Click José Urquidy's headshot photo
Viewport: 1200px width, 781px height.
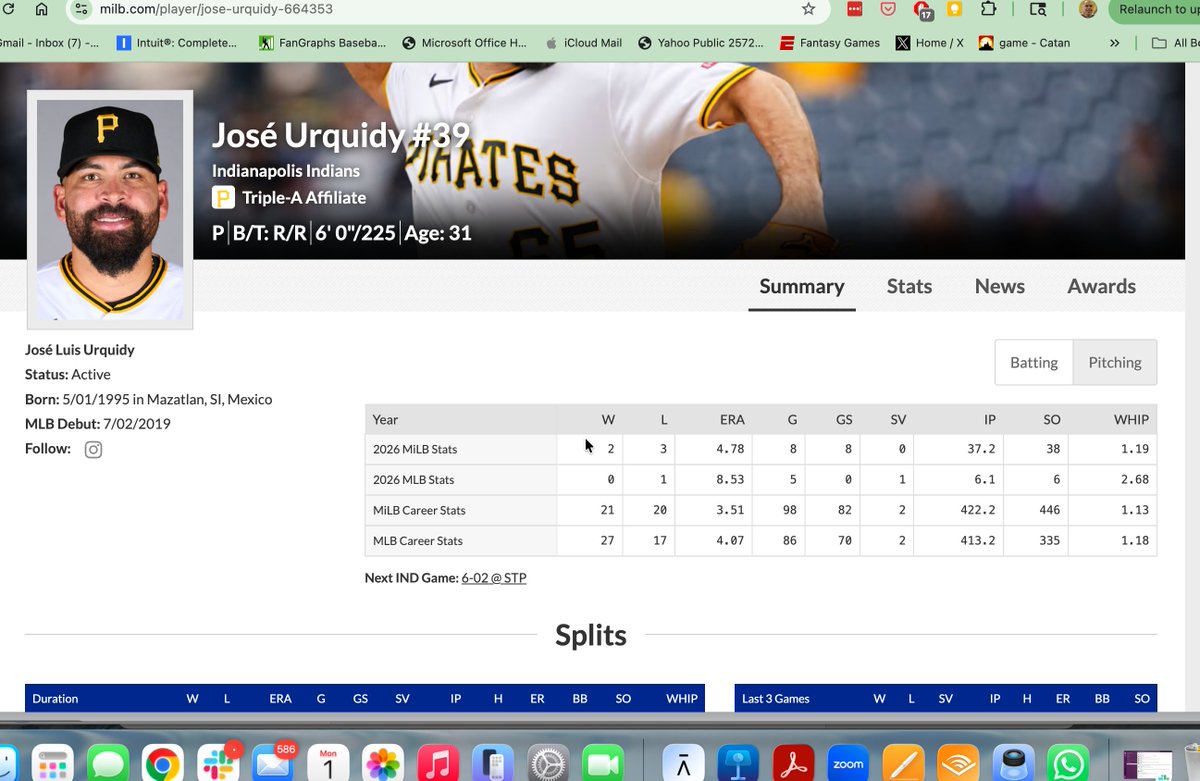click(110, 209)
